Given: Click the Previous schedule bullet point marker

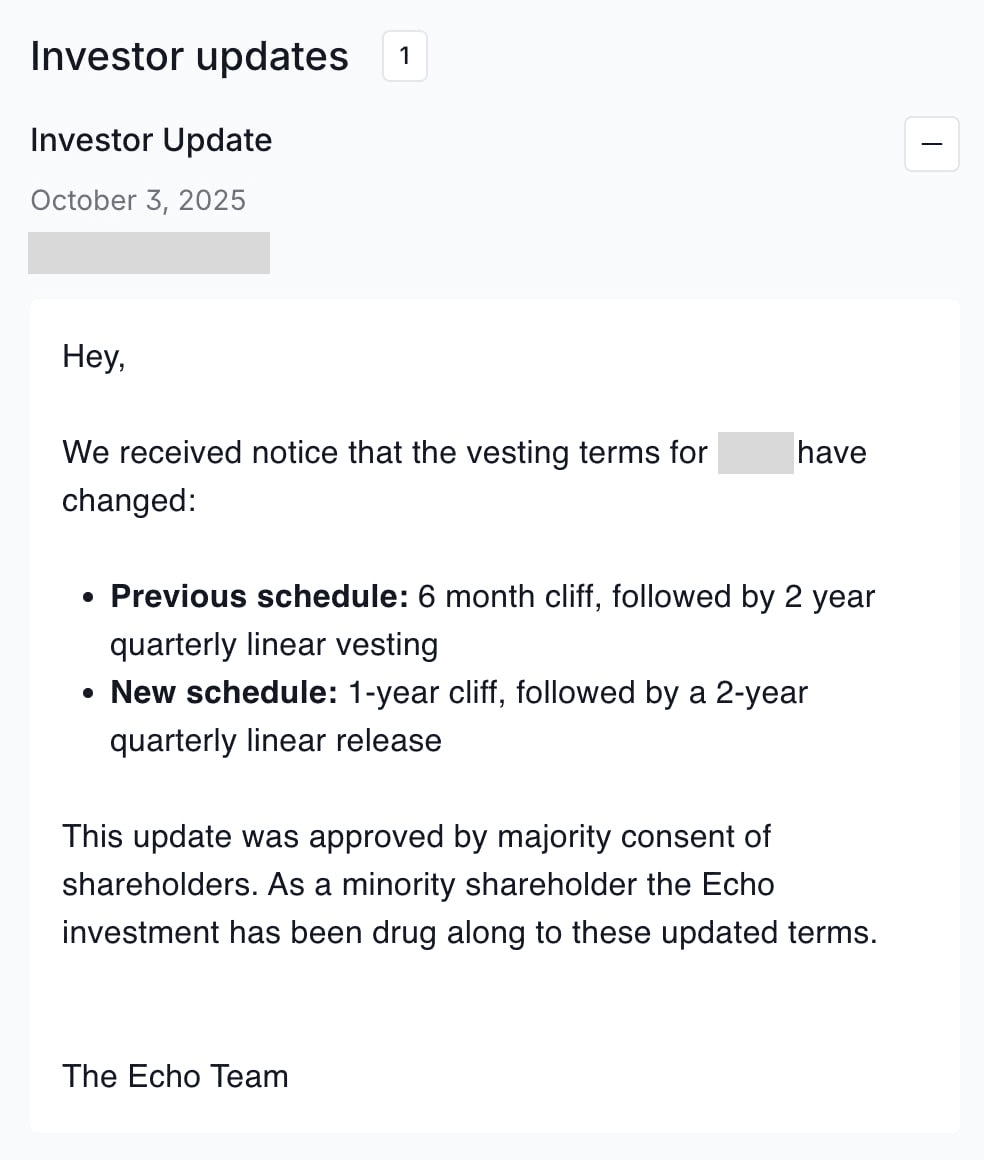Looking at the screenshot, I should coord(89,598).
